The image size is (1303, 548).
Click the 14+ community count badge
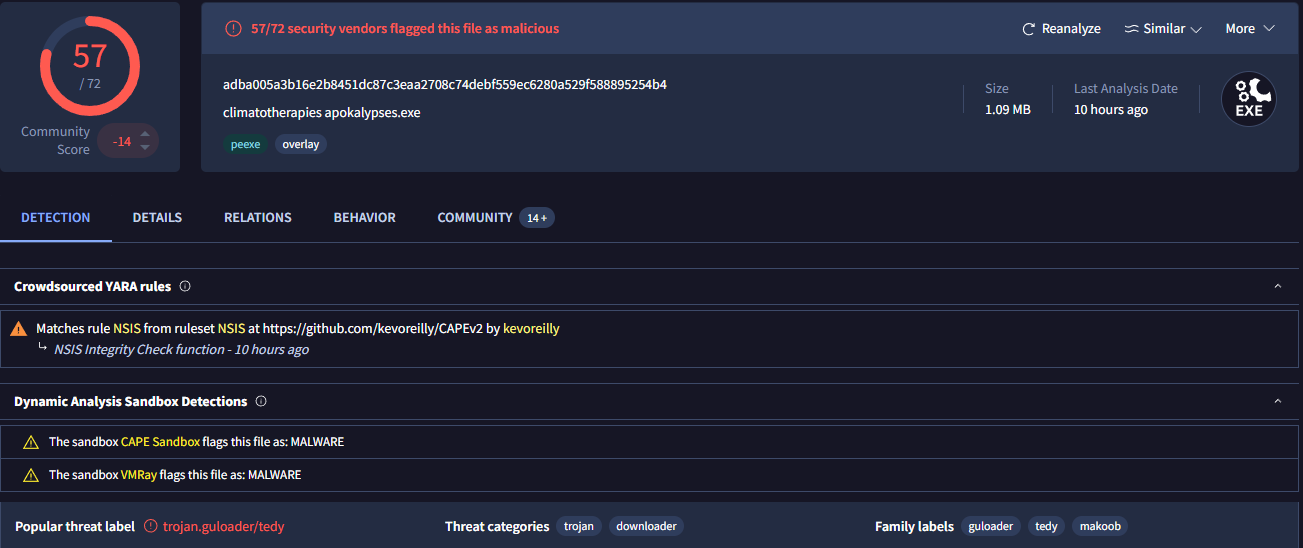(x=537, y=218)
